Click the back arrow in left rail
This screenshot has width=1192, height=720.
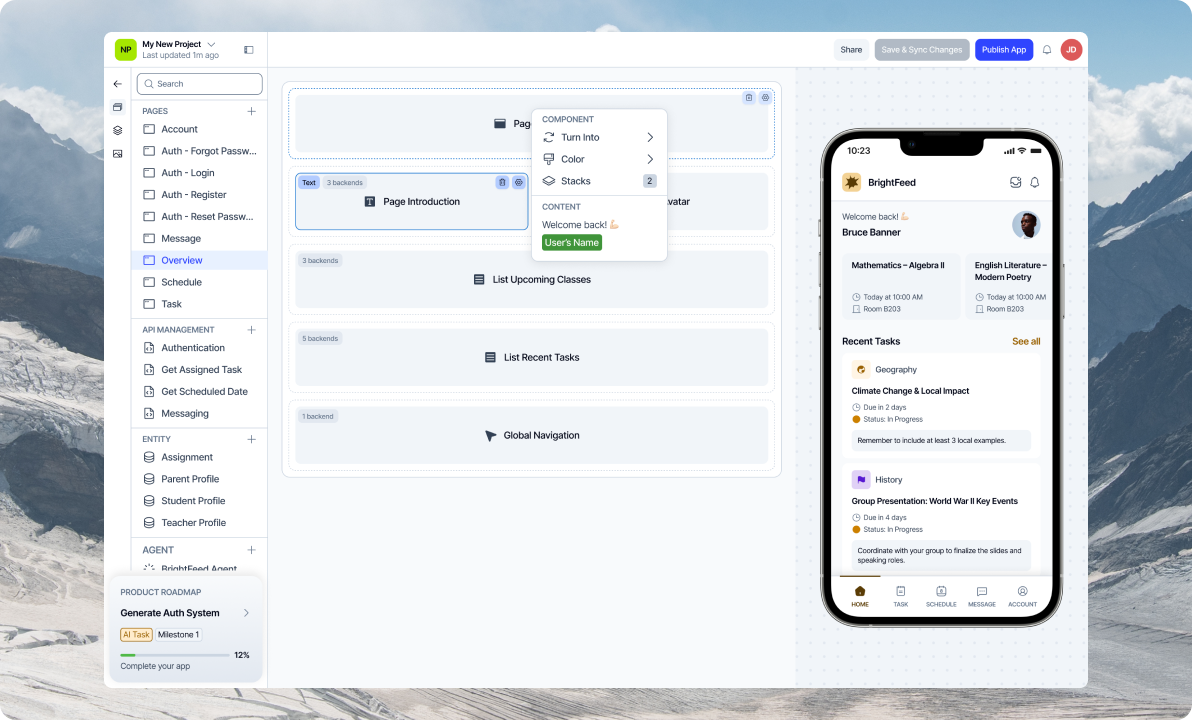117,84
